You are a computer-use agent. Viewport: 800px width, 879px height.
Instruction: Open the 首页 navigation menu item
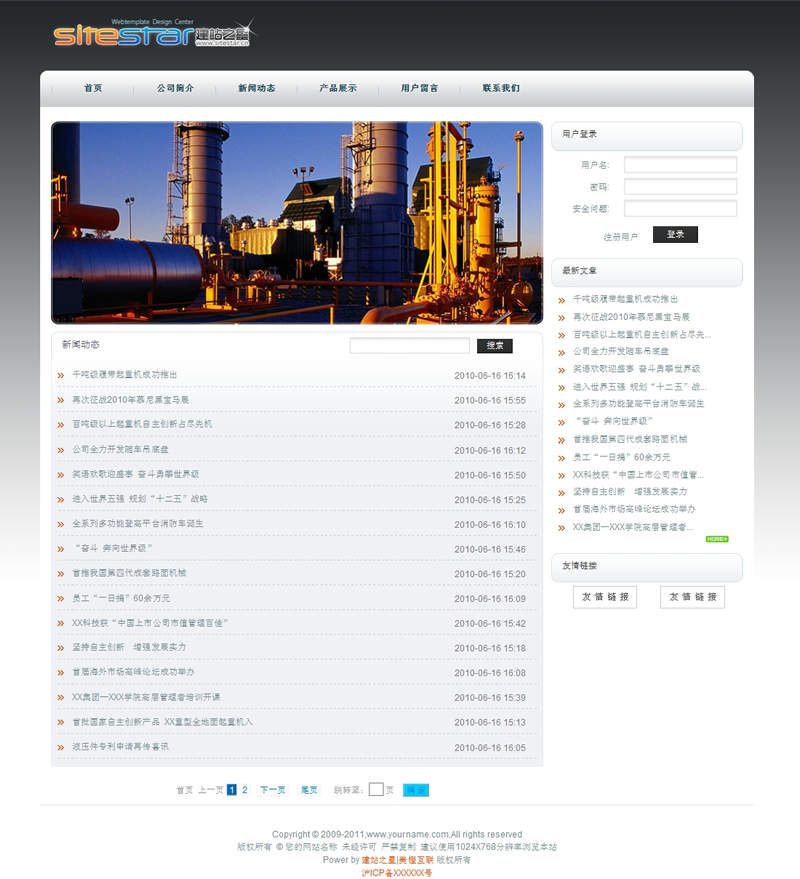(93, 89)
